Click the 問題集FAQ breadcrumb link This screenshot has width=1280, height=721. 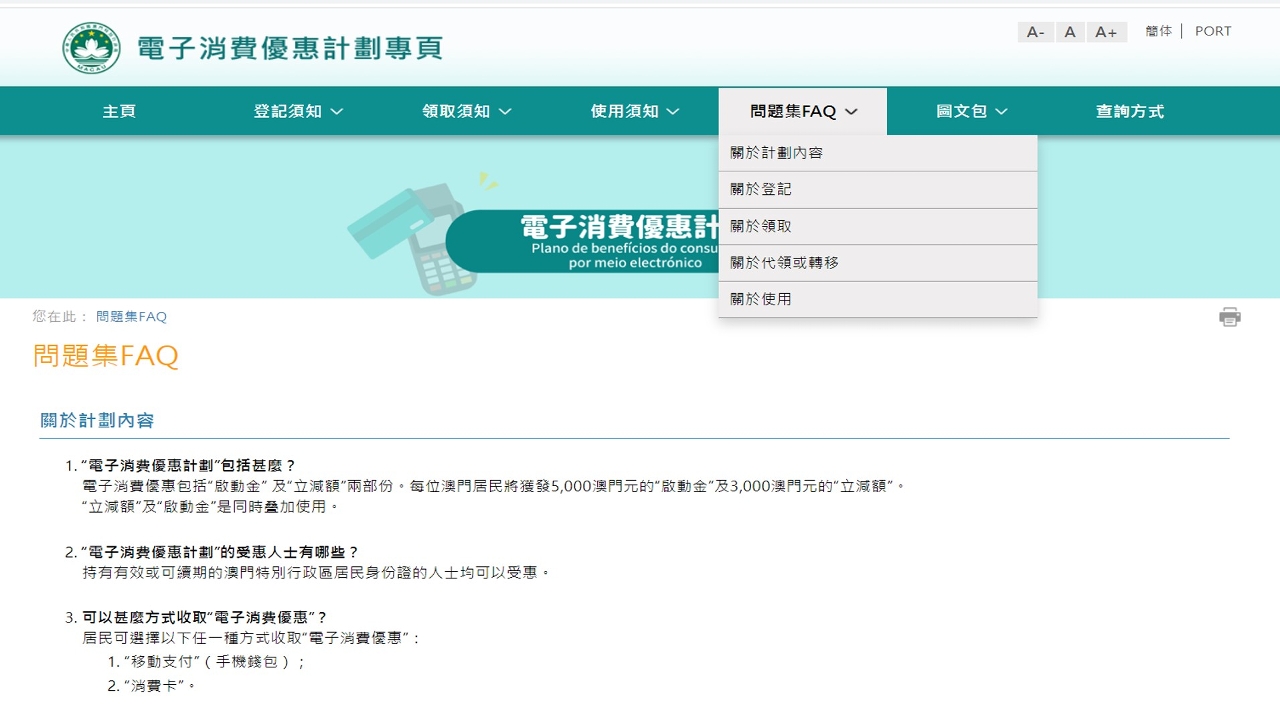point(131,317)
